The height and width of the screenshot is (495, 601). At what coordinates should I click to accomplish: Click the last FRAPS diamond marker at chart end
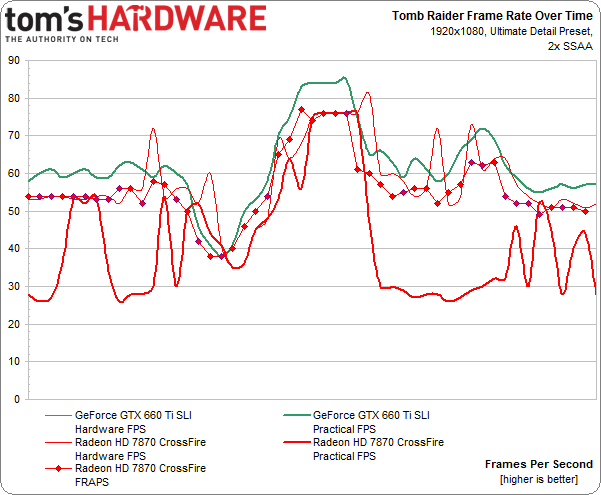pyautogui.click(x=585, y=211)
